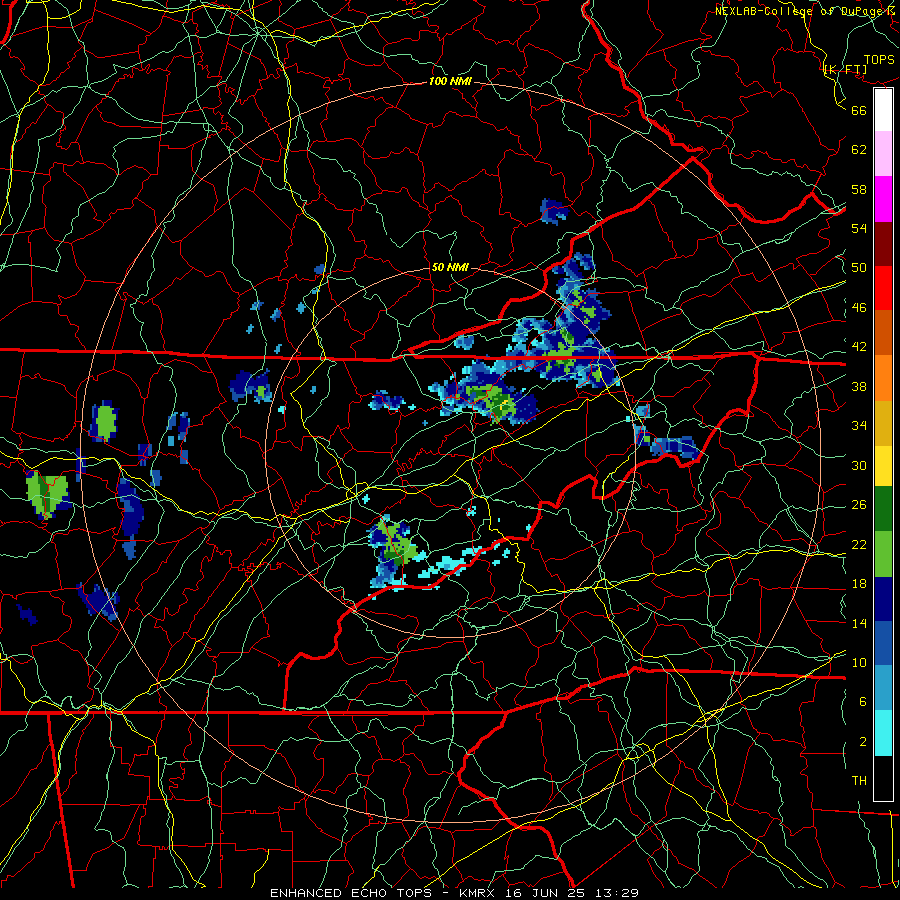Viewport: 900px width, 900px height.
Task: Select the light pink legend color block
Action: click(x=883, y=154)
